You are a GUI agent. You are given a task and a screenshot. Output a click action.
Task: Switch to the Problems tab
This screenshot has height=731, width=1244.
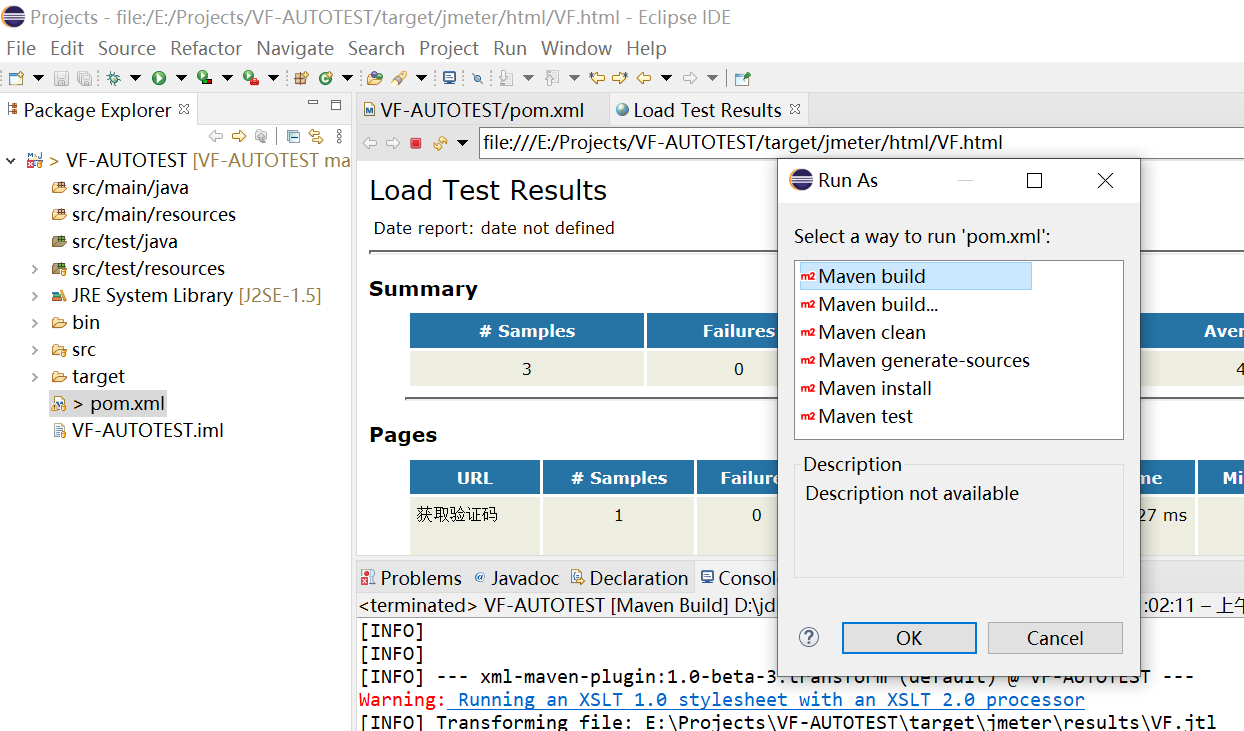pyautogui.click(x=411, y=578)
